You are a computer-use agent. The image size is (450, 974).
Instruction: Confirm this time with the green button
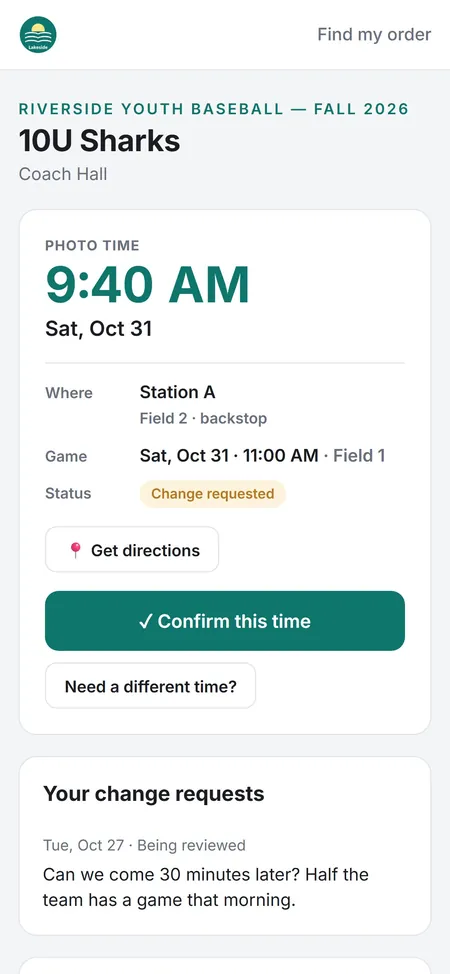225,621
